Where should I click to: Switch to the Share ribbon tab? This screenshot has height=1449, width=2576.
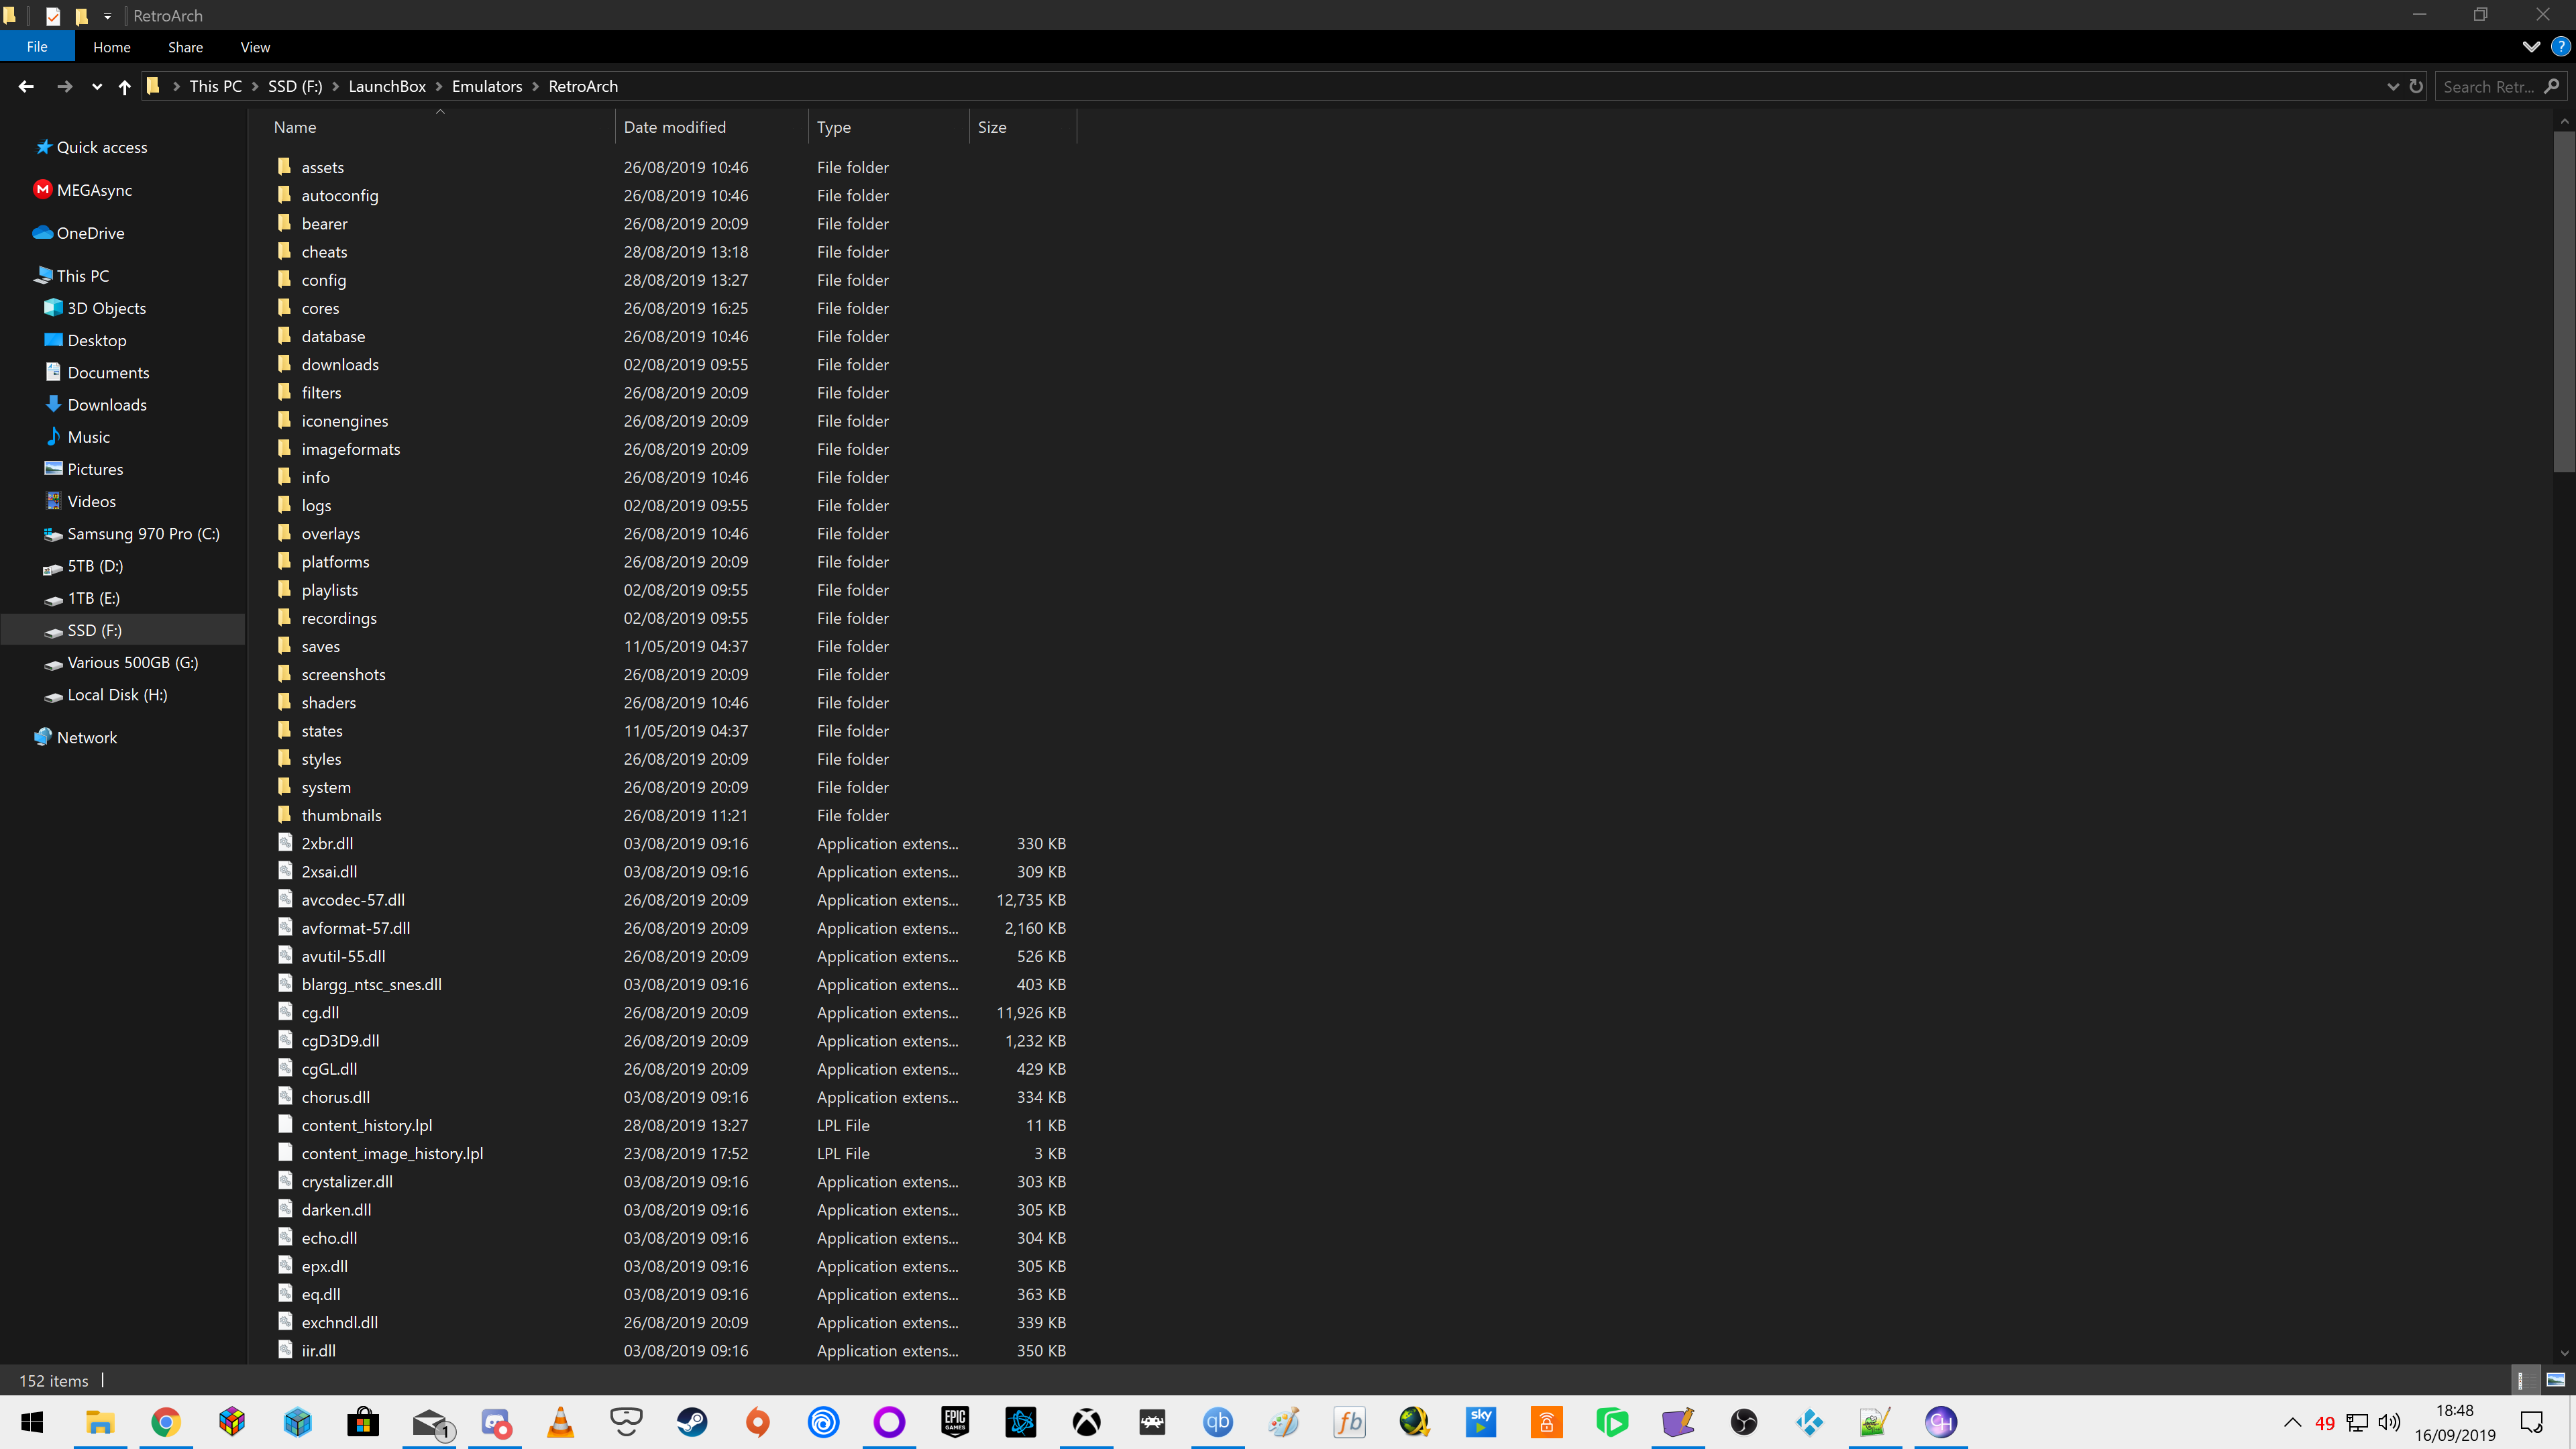[185, 47]
